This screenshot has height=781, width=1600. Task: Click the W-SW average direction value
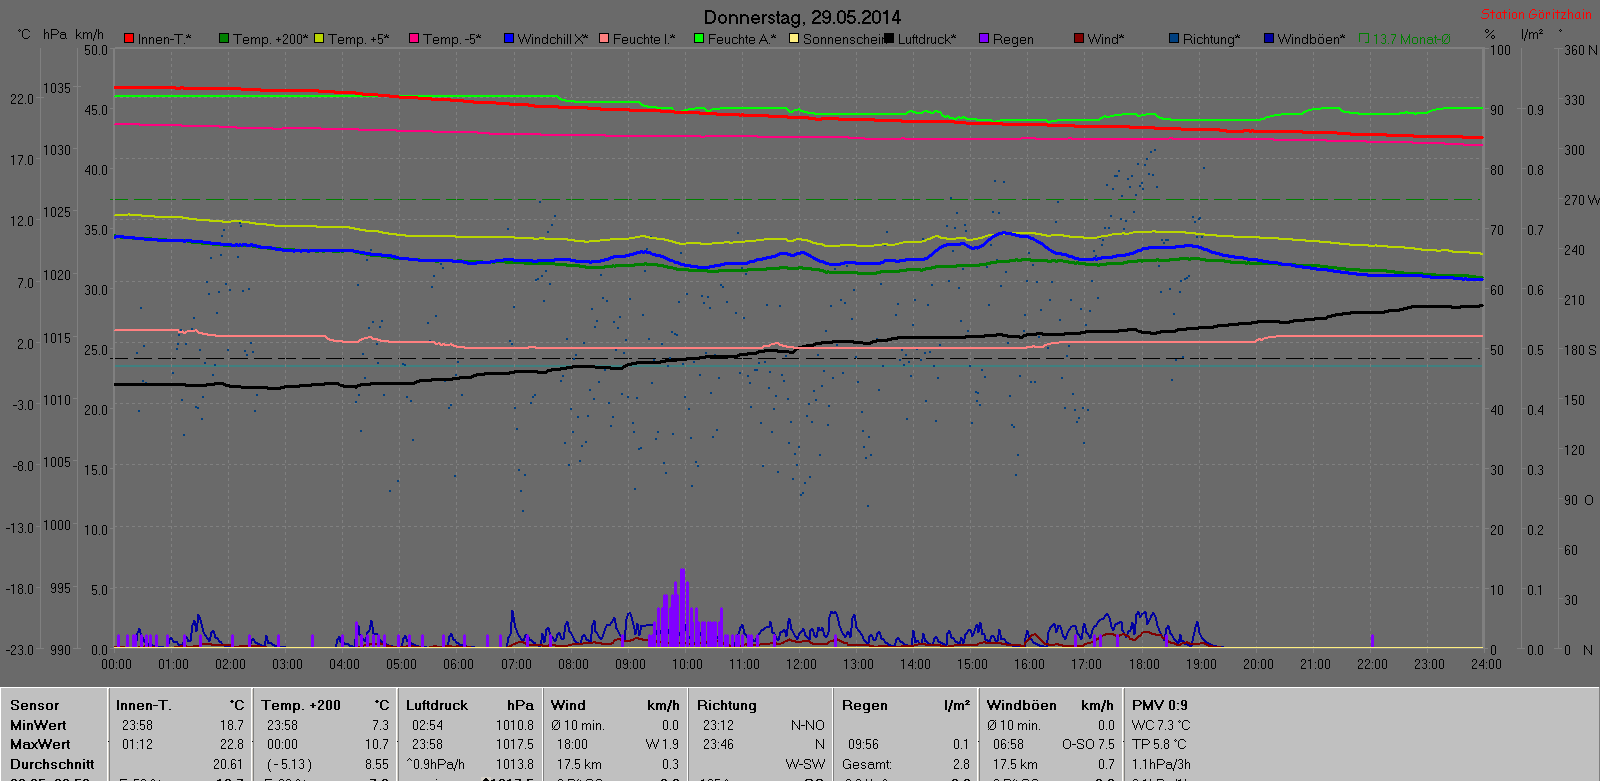coord(805,764)
